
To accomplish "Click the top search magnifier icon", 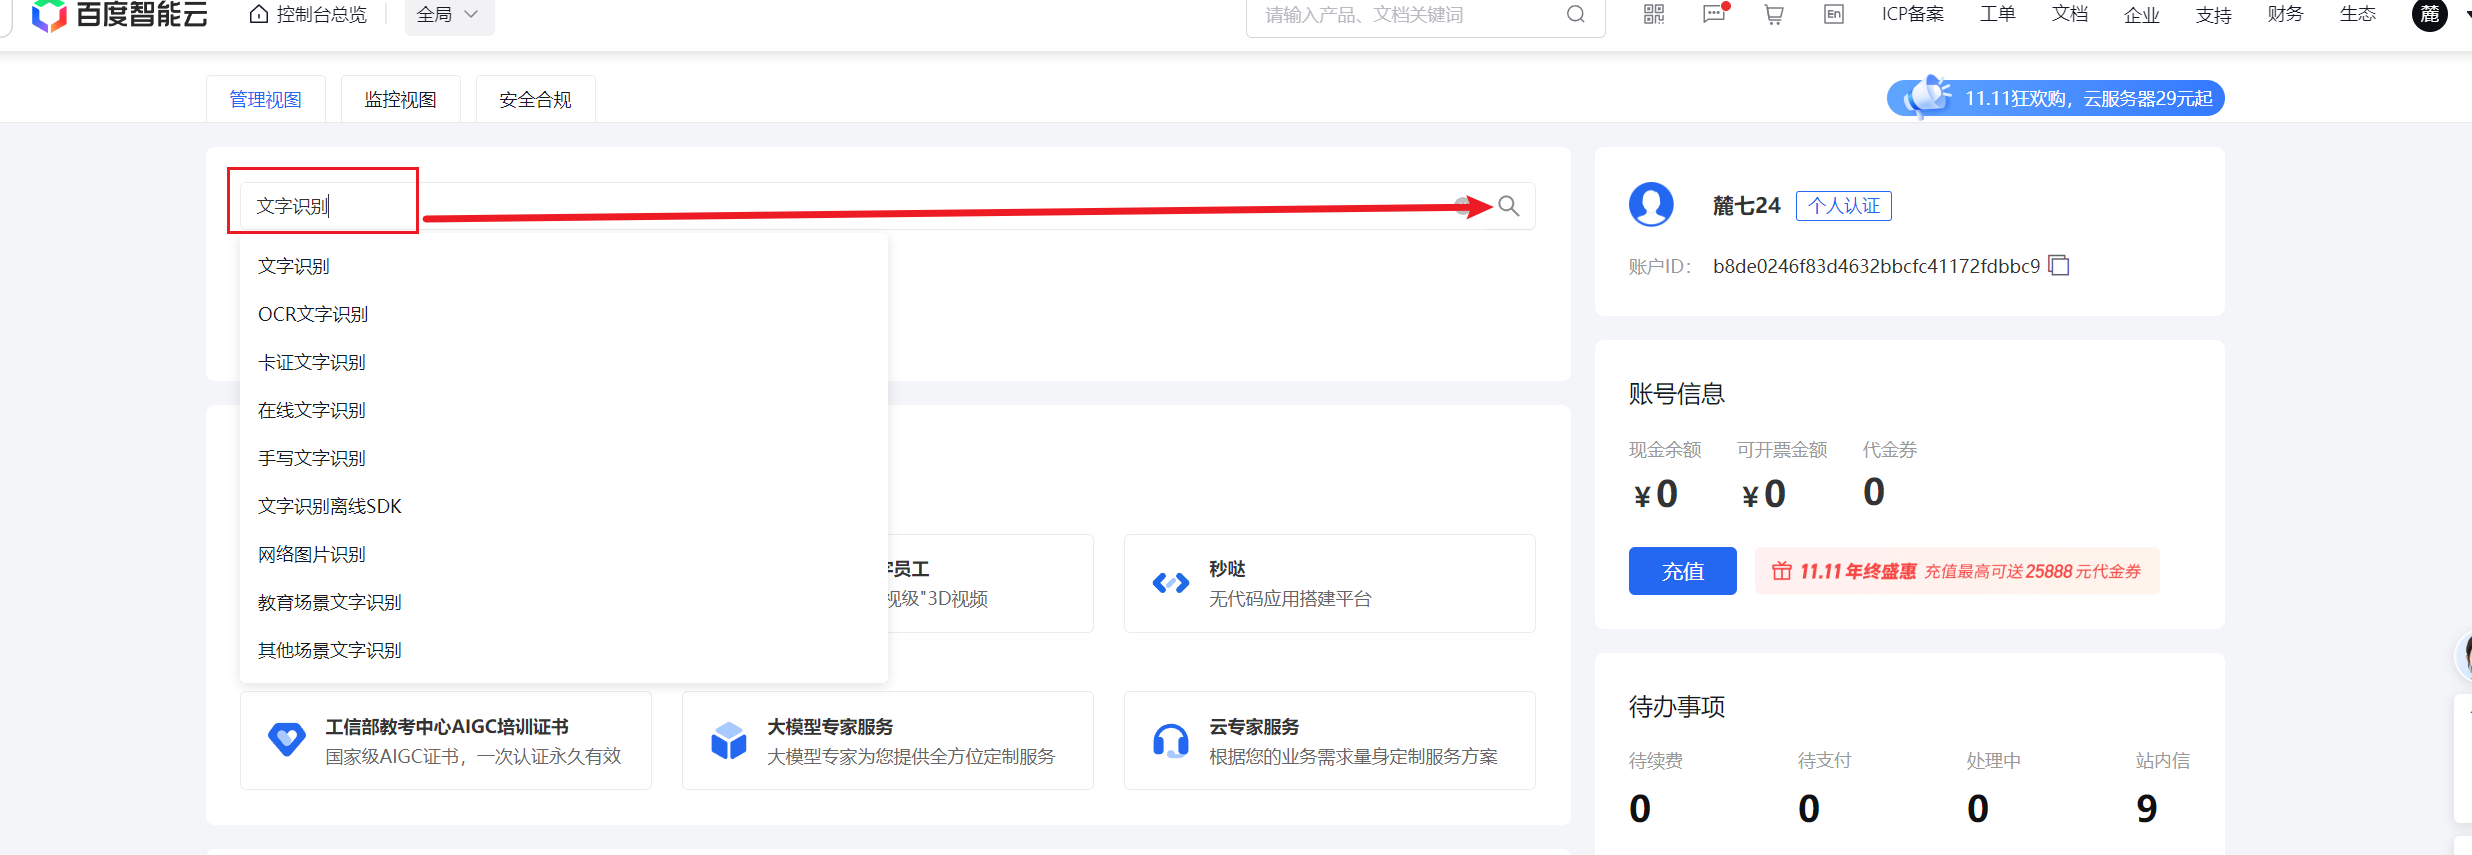I will (1575, 14).
